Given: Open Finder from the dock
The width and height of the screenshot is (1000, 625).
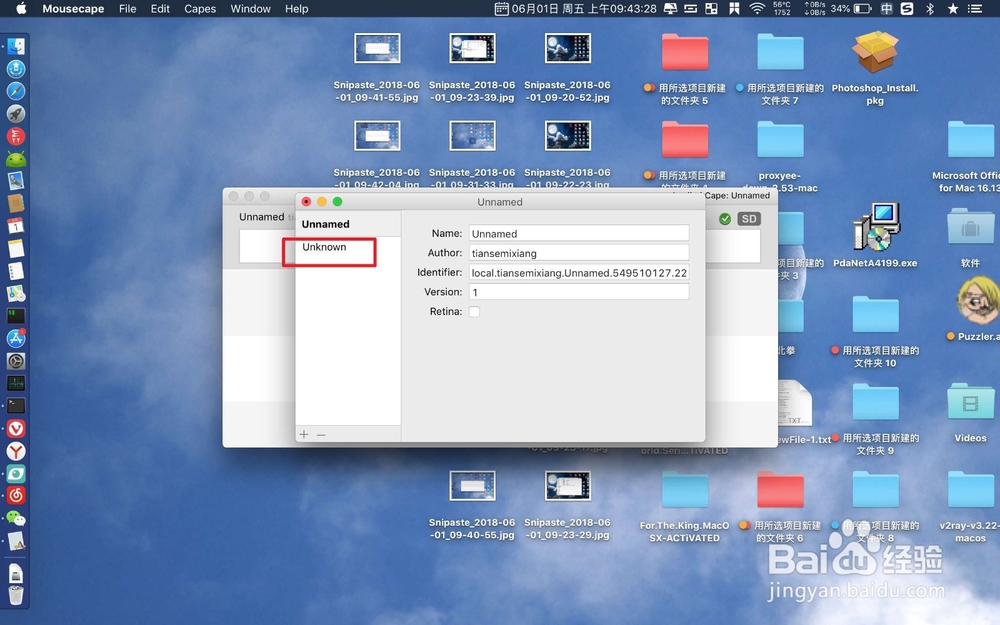Looking at the screenshot, I should click(x=16, y=46).
